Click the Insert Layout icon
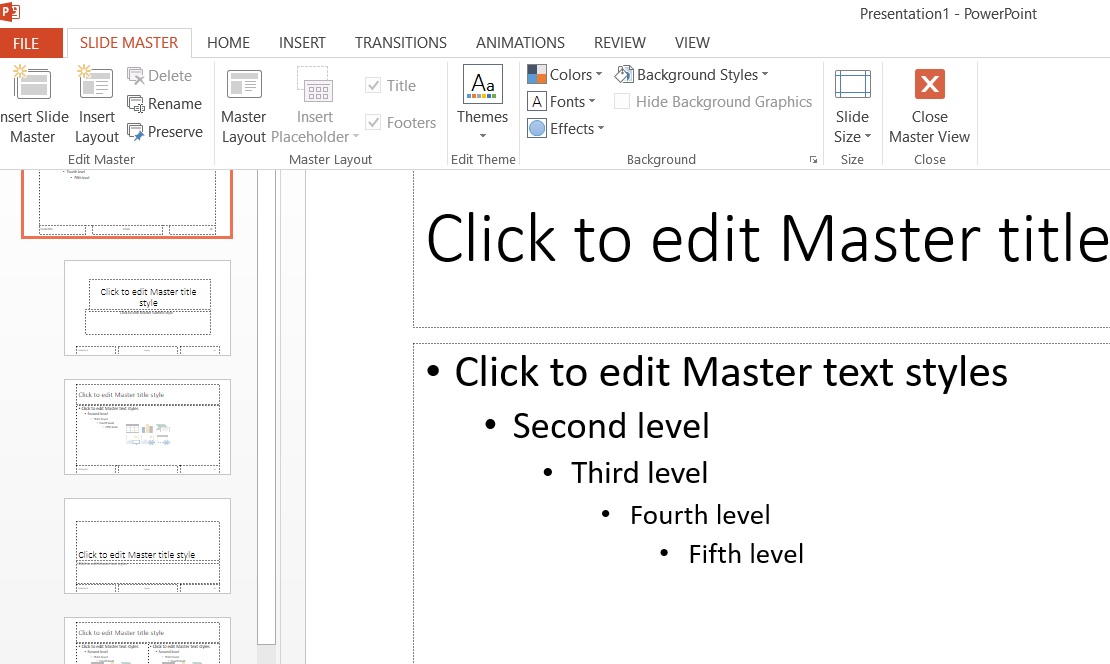1110x664 pixels. [x=96, y=84]
